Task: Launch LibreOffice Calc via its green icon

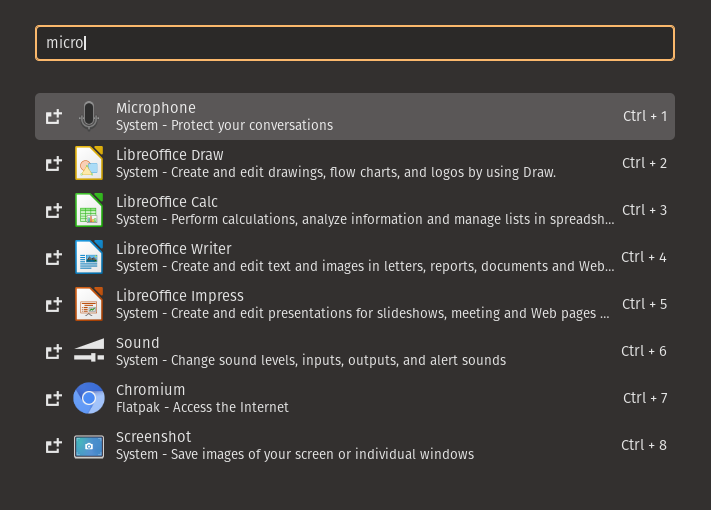Action: click(x=89, y=210)
